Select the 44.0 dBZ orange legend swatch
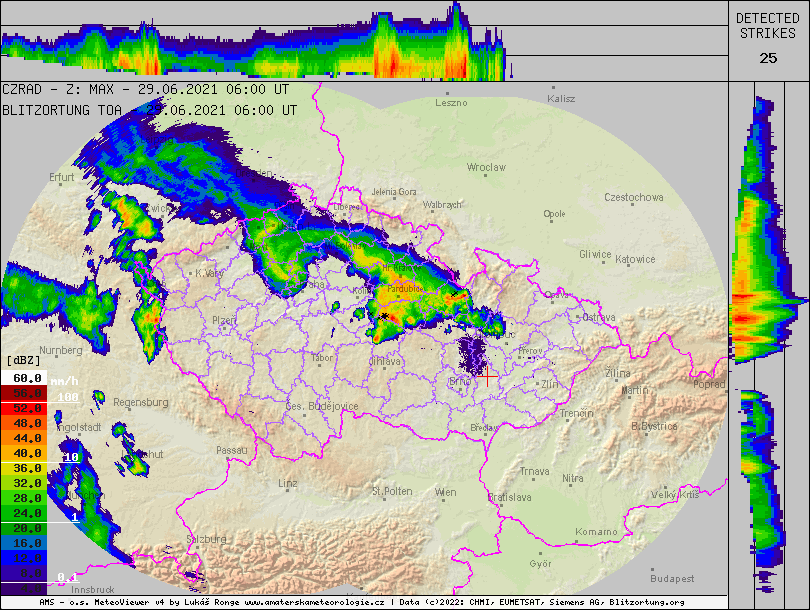Screen dimensions: 810x610 tap(24, 438)
